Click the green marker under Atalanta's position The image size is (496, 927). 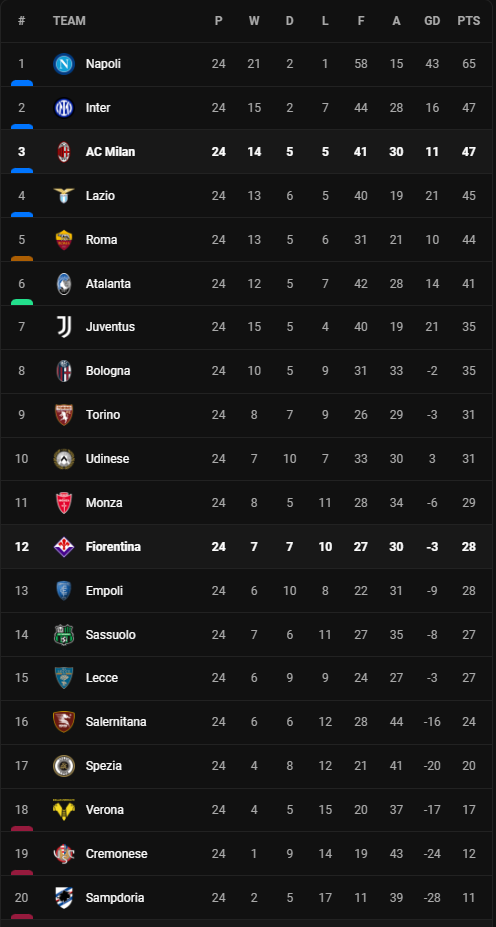[22, 302]
